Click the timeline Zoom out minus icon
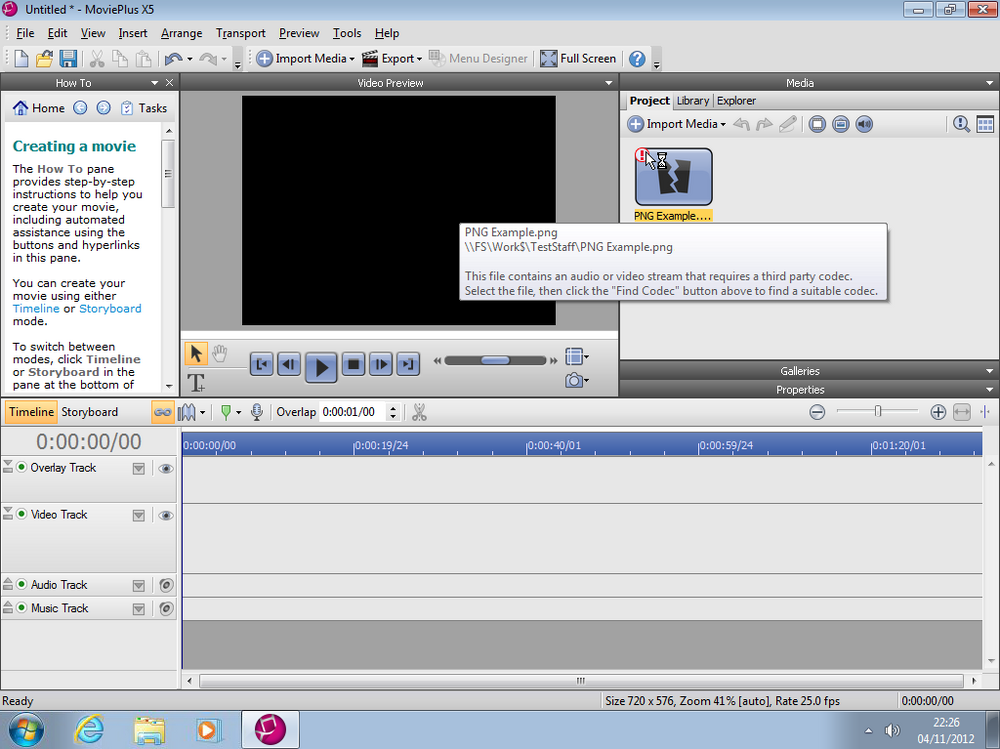 point(817,412)
